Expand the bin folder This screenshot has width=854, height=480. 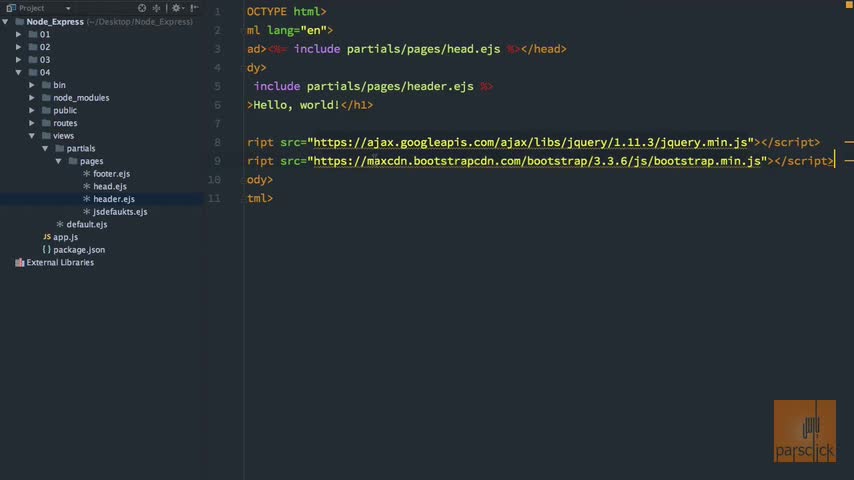32,85
